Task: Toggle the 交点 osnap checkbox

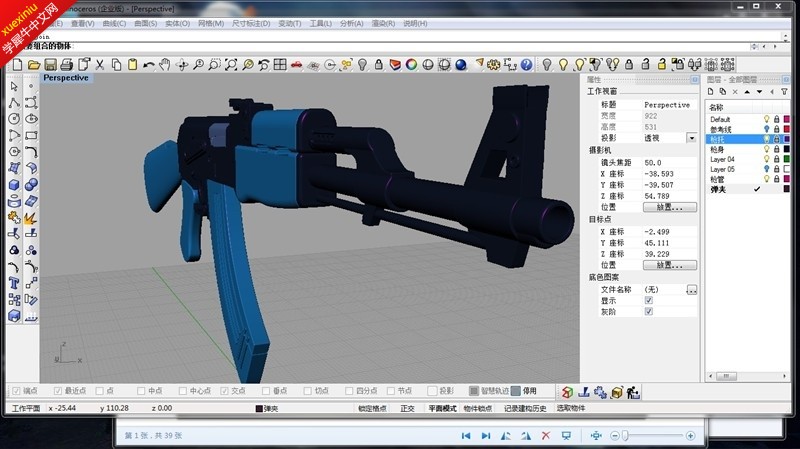Action: (x=224, y=391)
